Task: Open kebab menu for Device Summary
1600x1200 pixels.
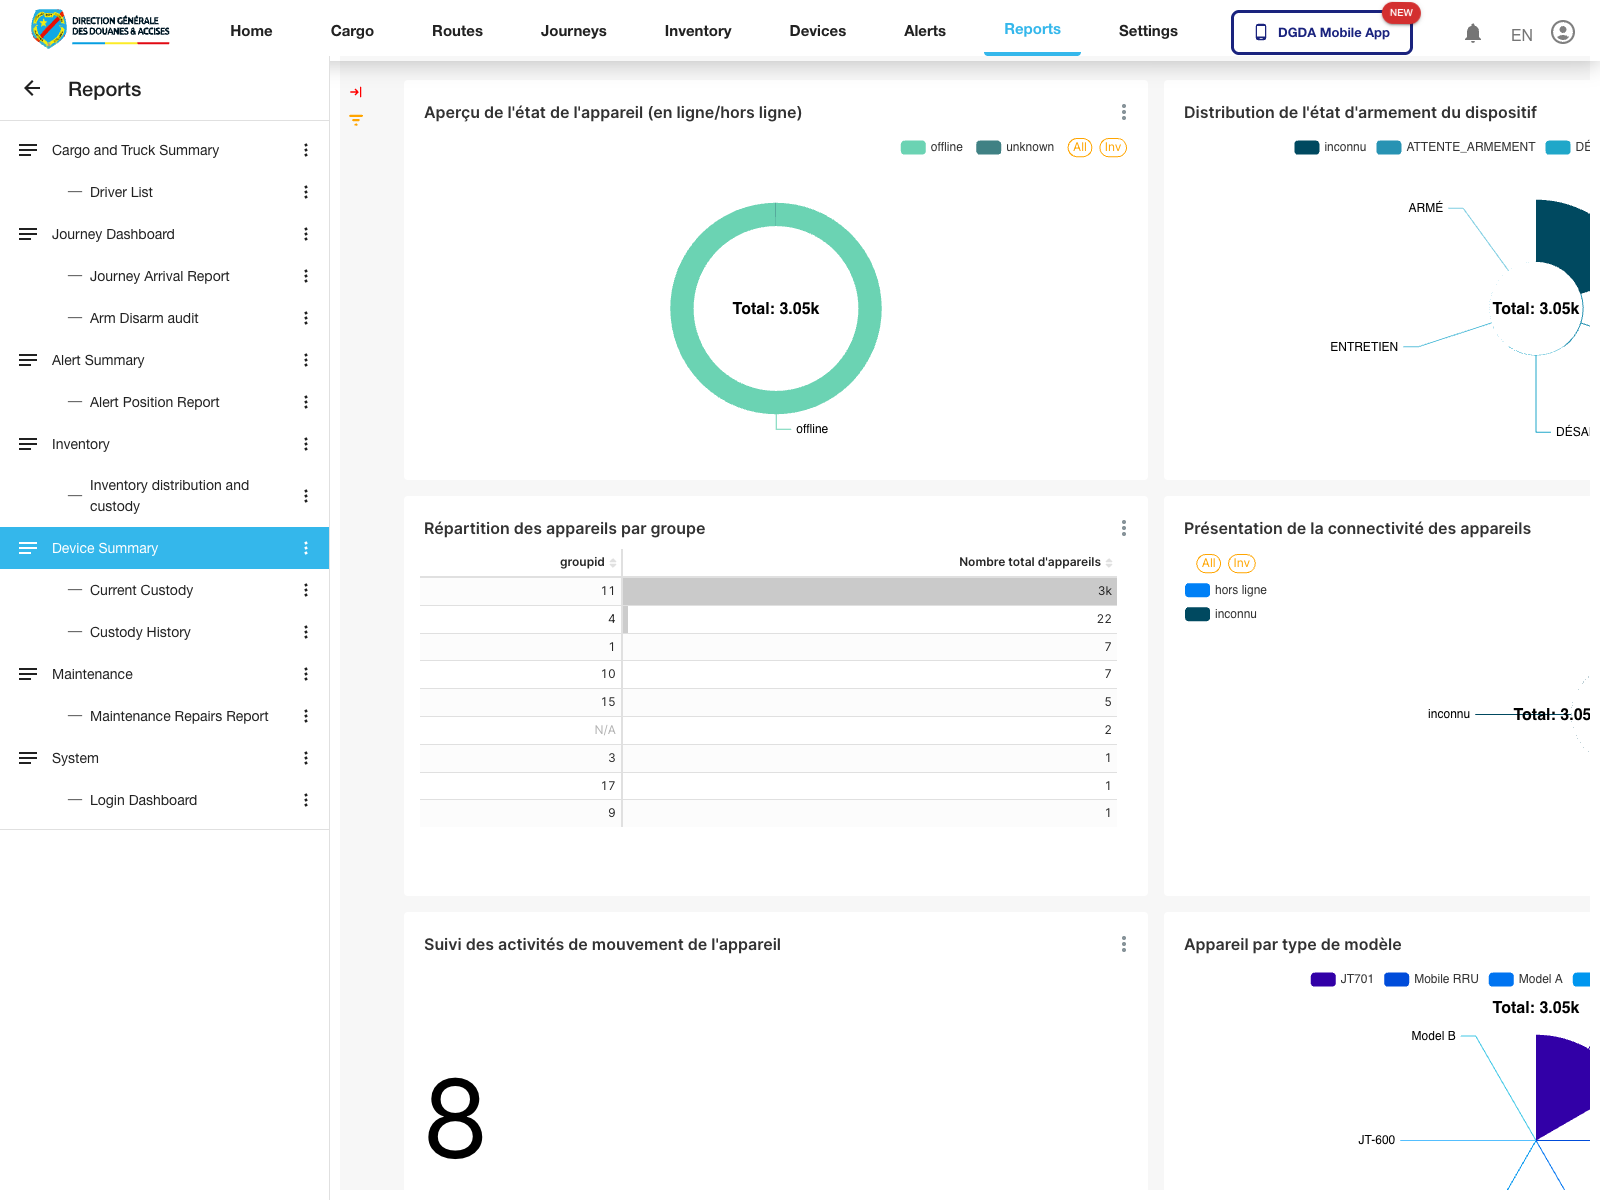Action: tap(306, 548)
